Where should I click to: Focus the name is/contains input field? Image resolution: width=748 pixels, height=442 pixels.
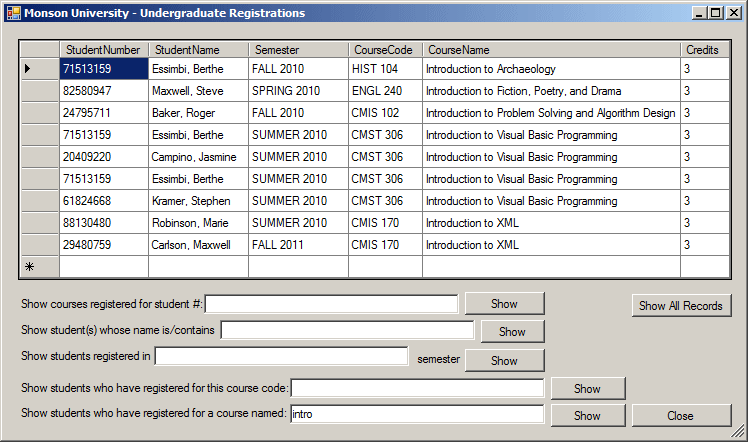(347, 330)
